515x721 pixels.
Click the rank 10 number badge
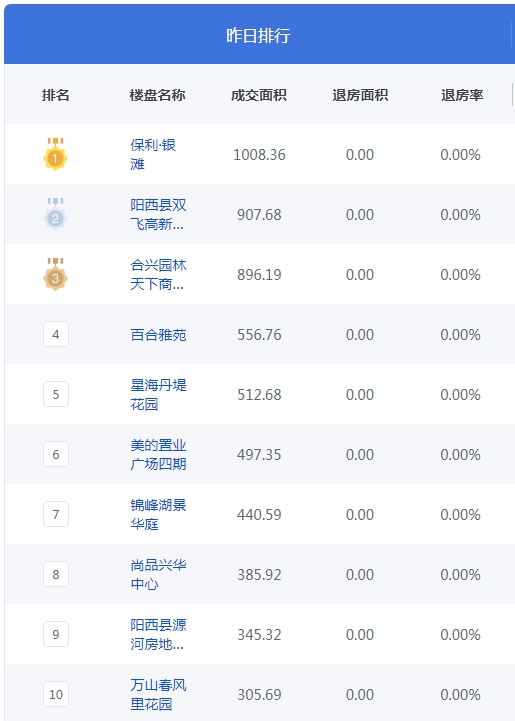pyautogui.click(x=56, y=694)
